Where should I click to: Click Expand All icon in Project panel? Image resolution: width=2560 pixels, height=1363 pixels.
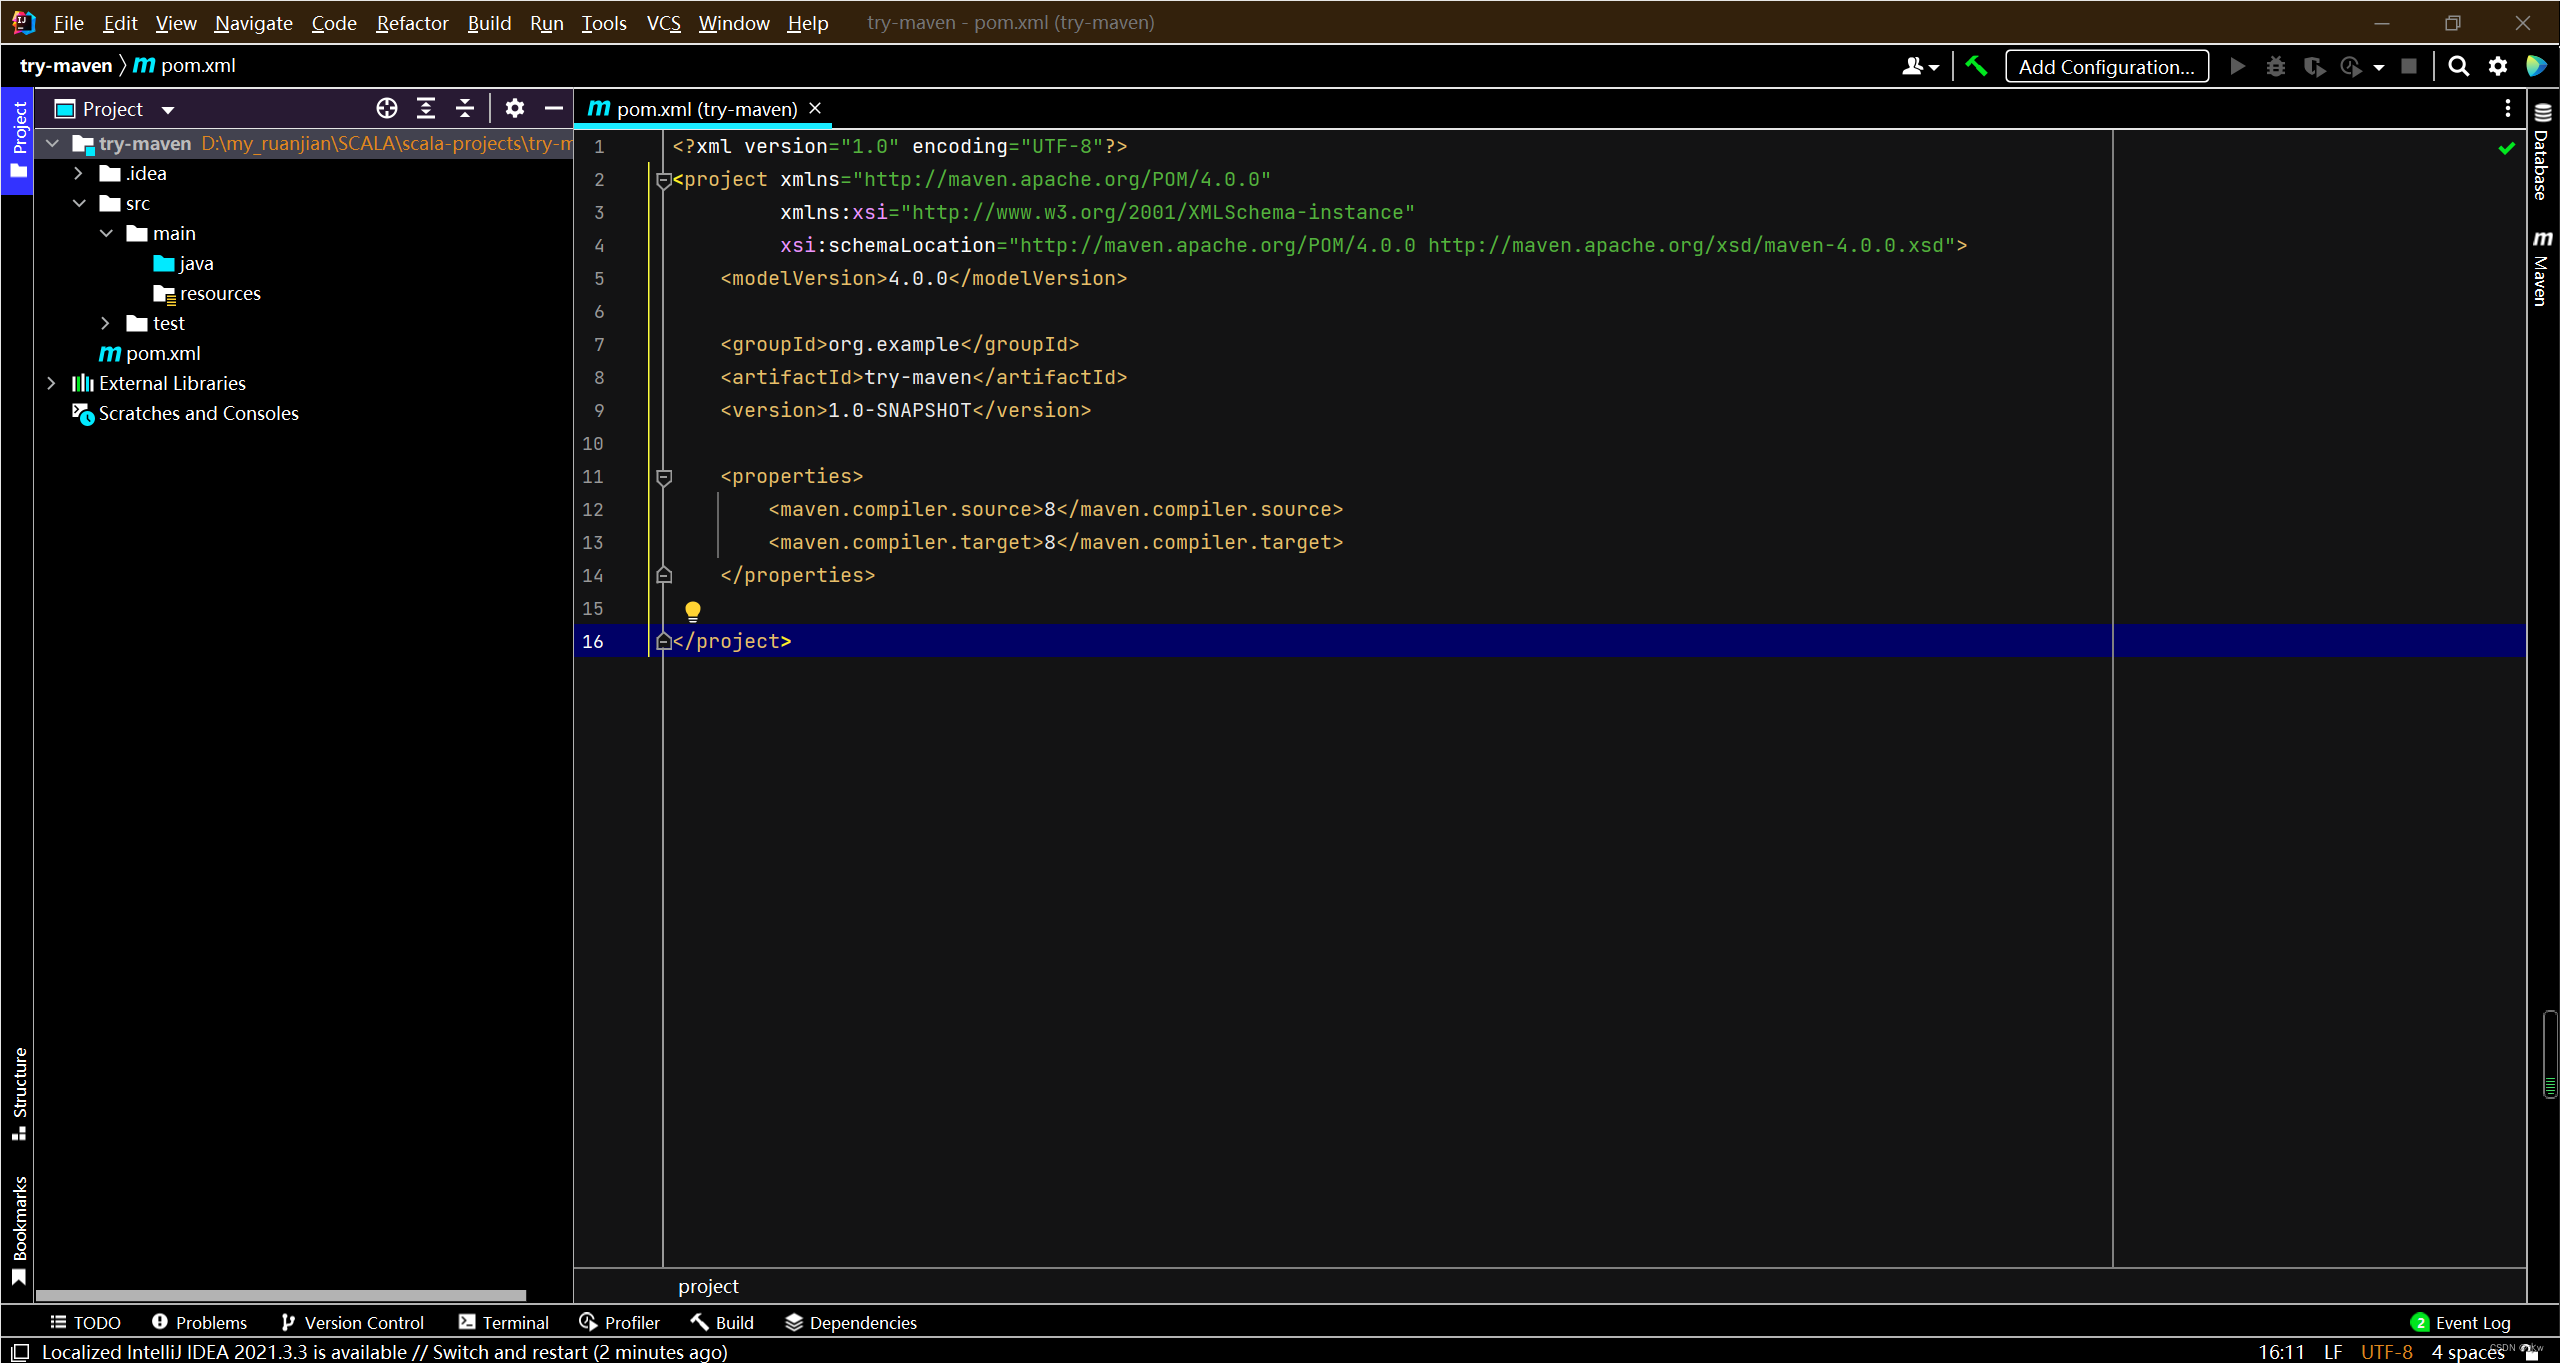pos(426,108)
